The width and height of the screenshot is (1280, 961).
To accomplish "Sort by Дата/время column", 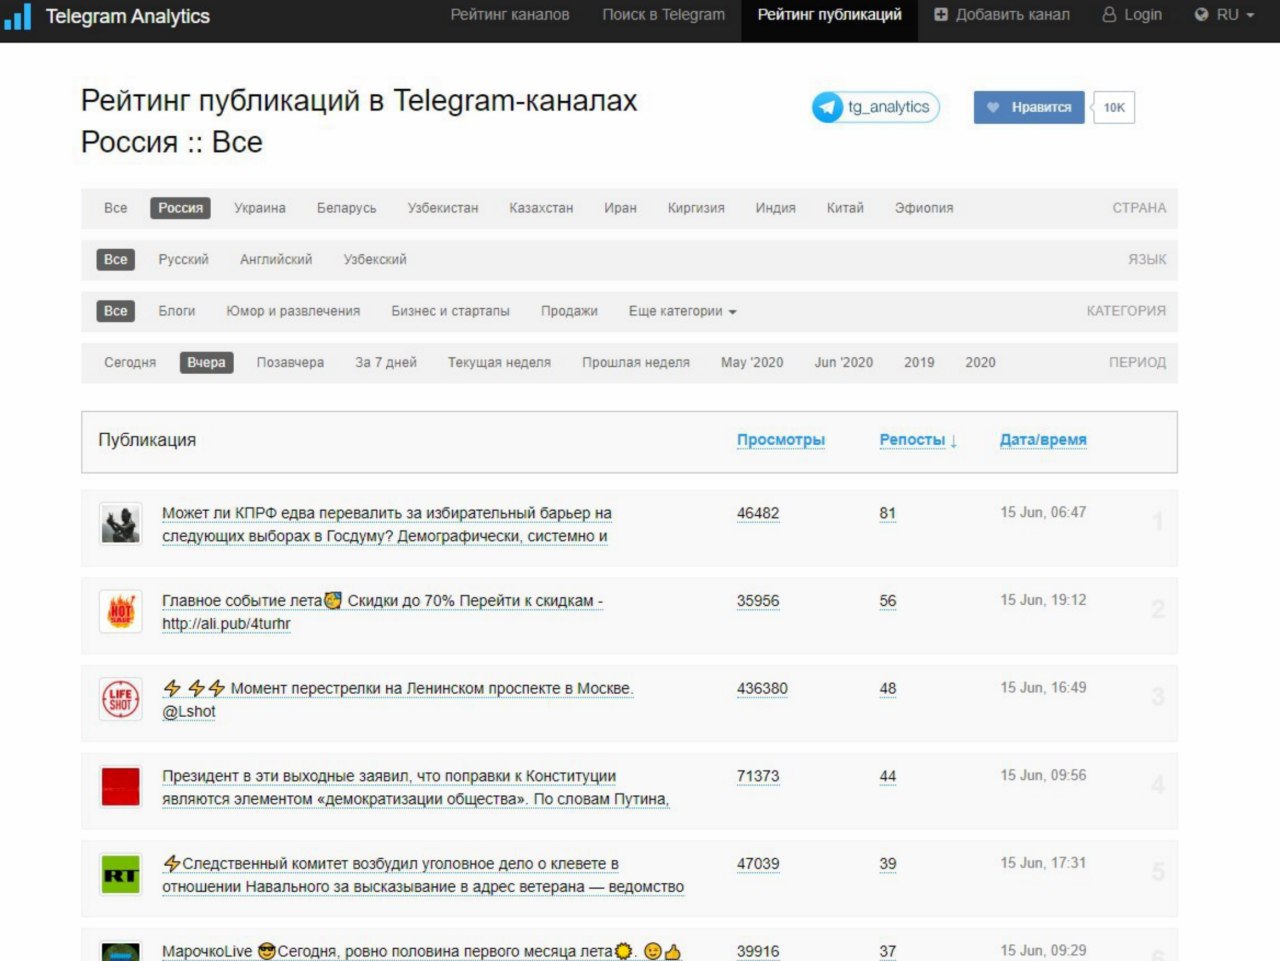I will (1043, 440).
